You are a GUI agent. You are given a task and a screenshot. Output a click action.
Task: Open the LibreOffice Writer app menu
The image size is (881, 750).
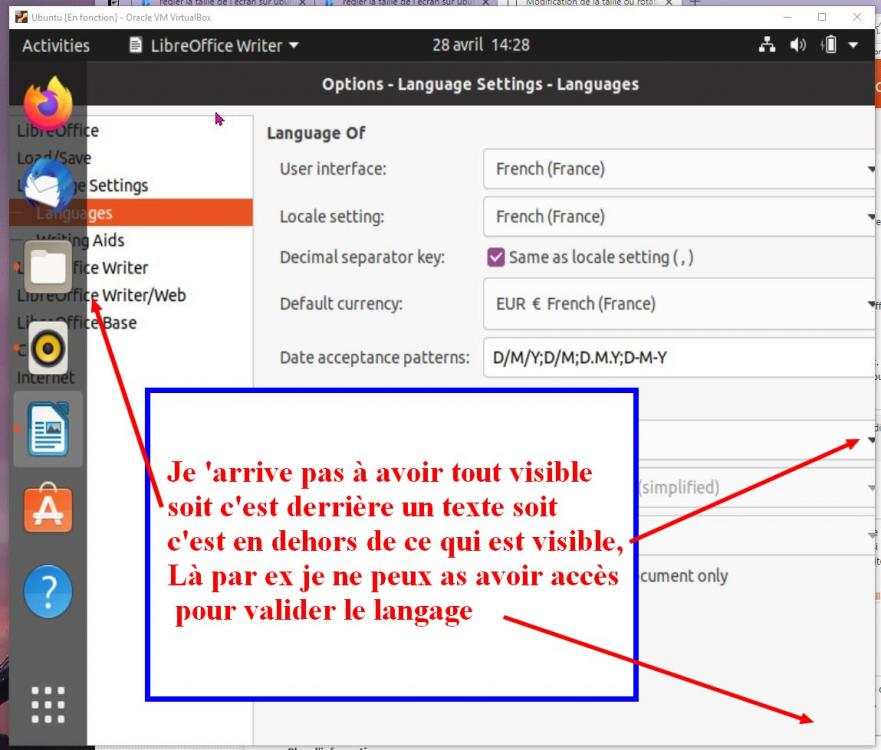point(214,46)
